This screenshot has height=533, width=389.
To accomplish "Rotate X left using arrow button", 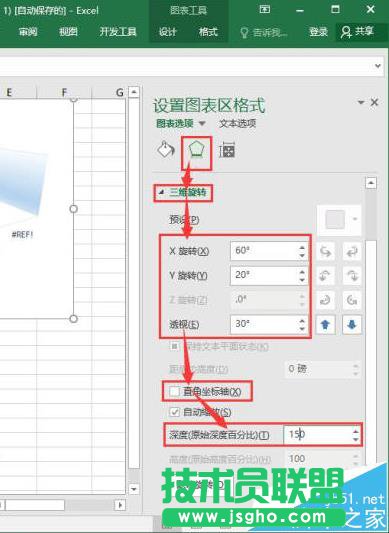I will pos(325,252).
